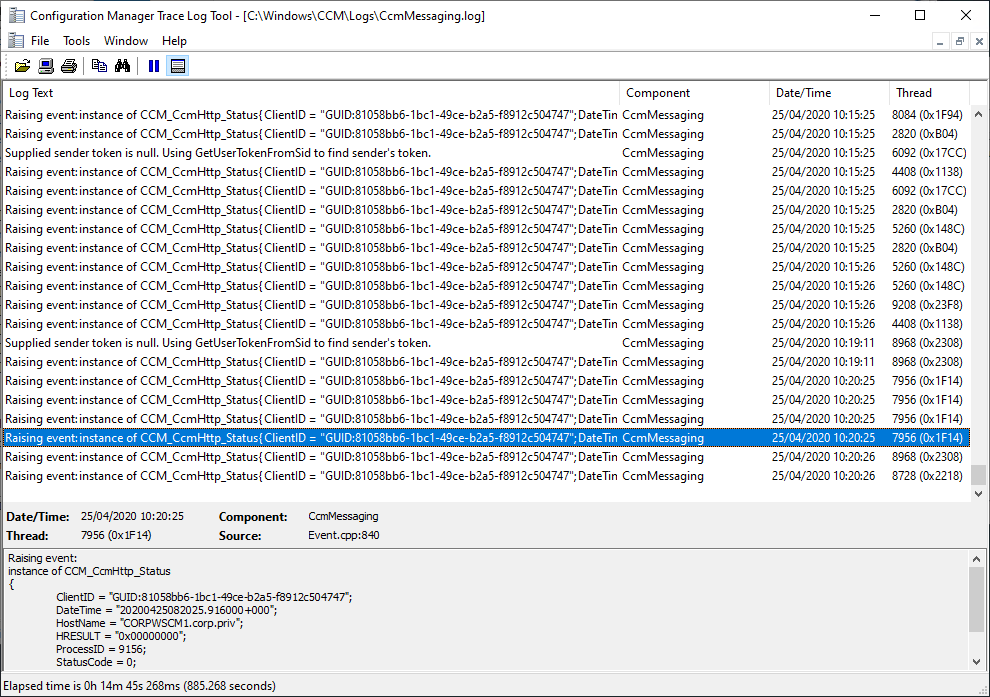Click the Copy to clipboard icon
This screenshot has width=990, height=697.
99,66
